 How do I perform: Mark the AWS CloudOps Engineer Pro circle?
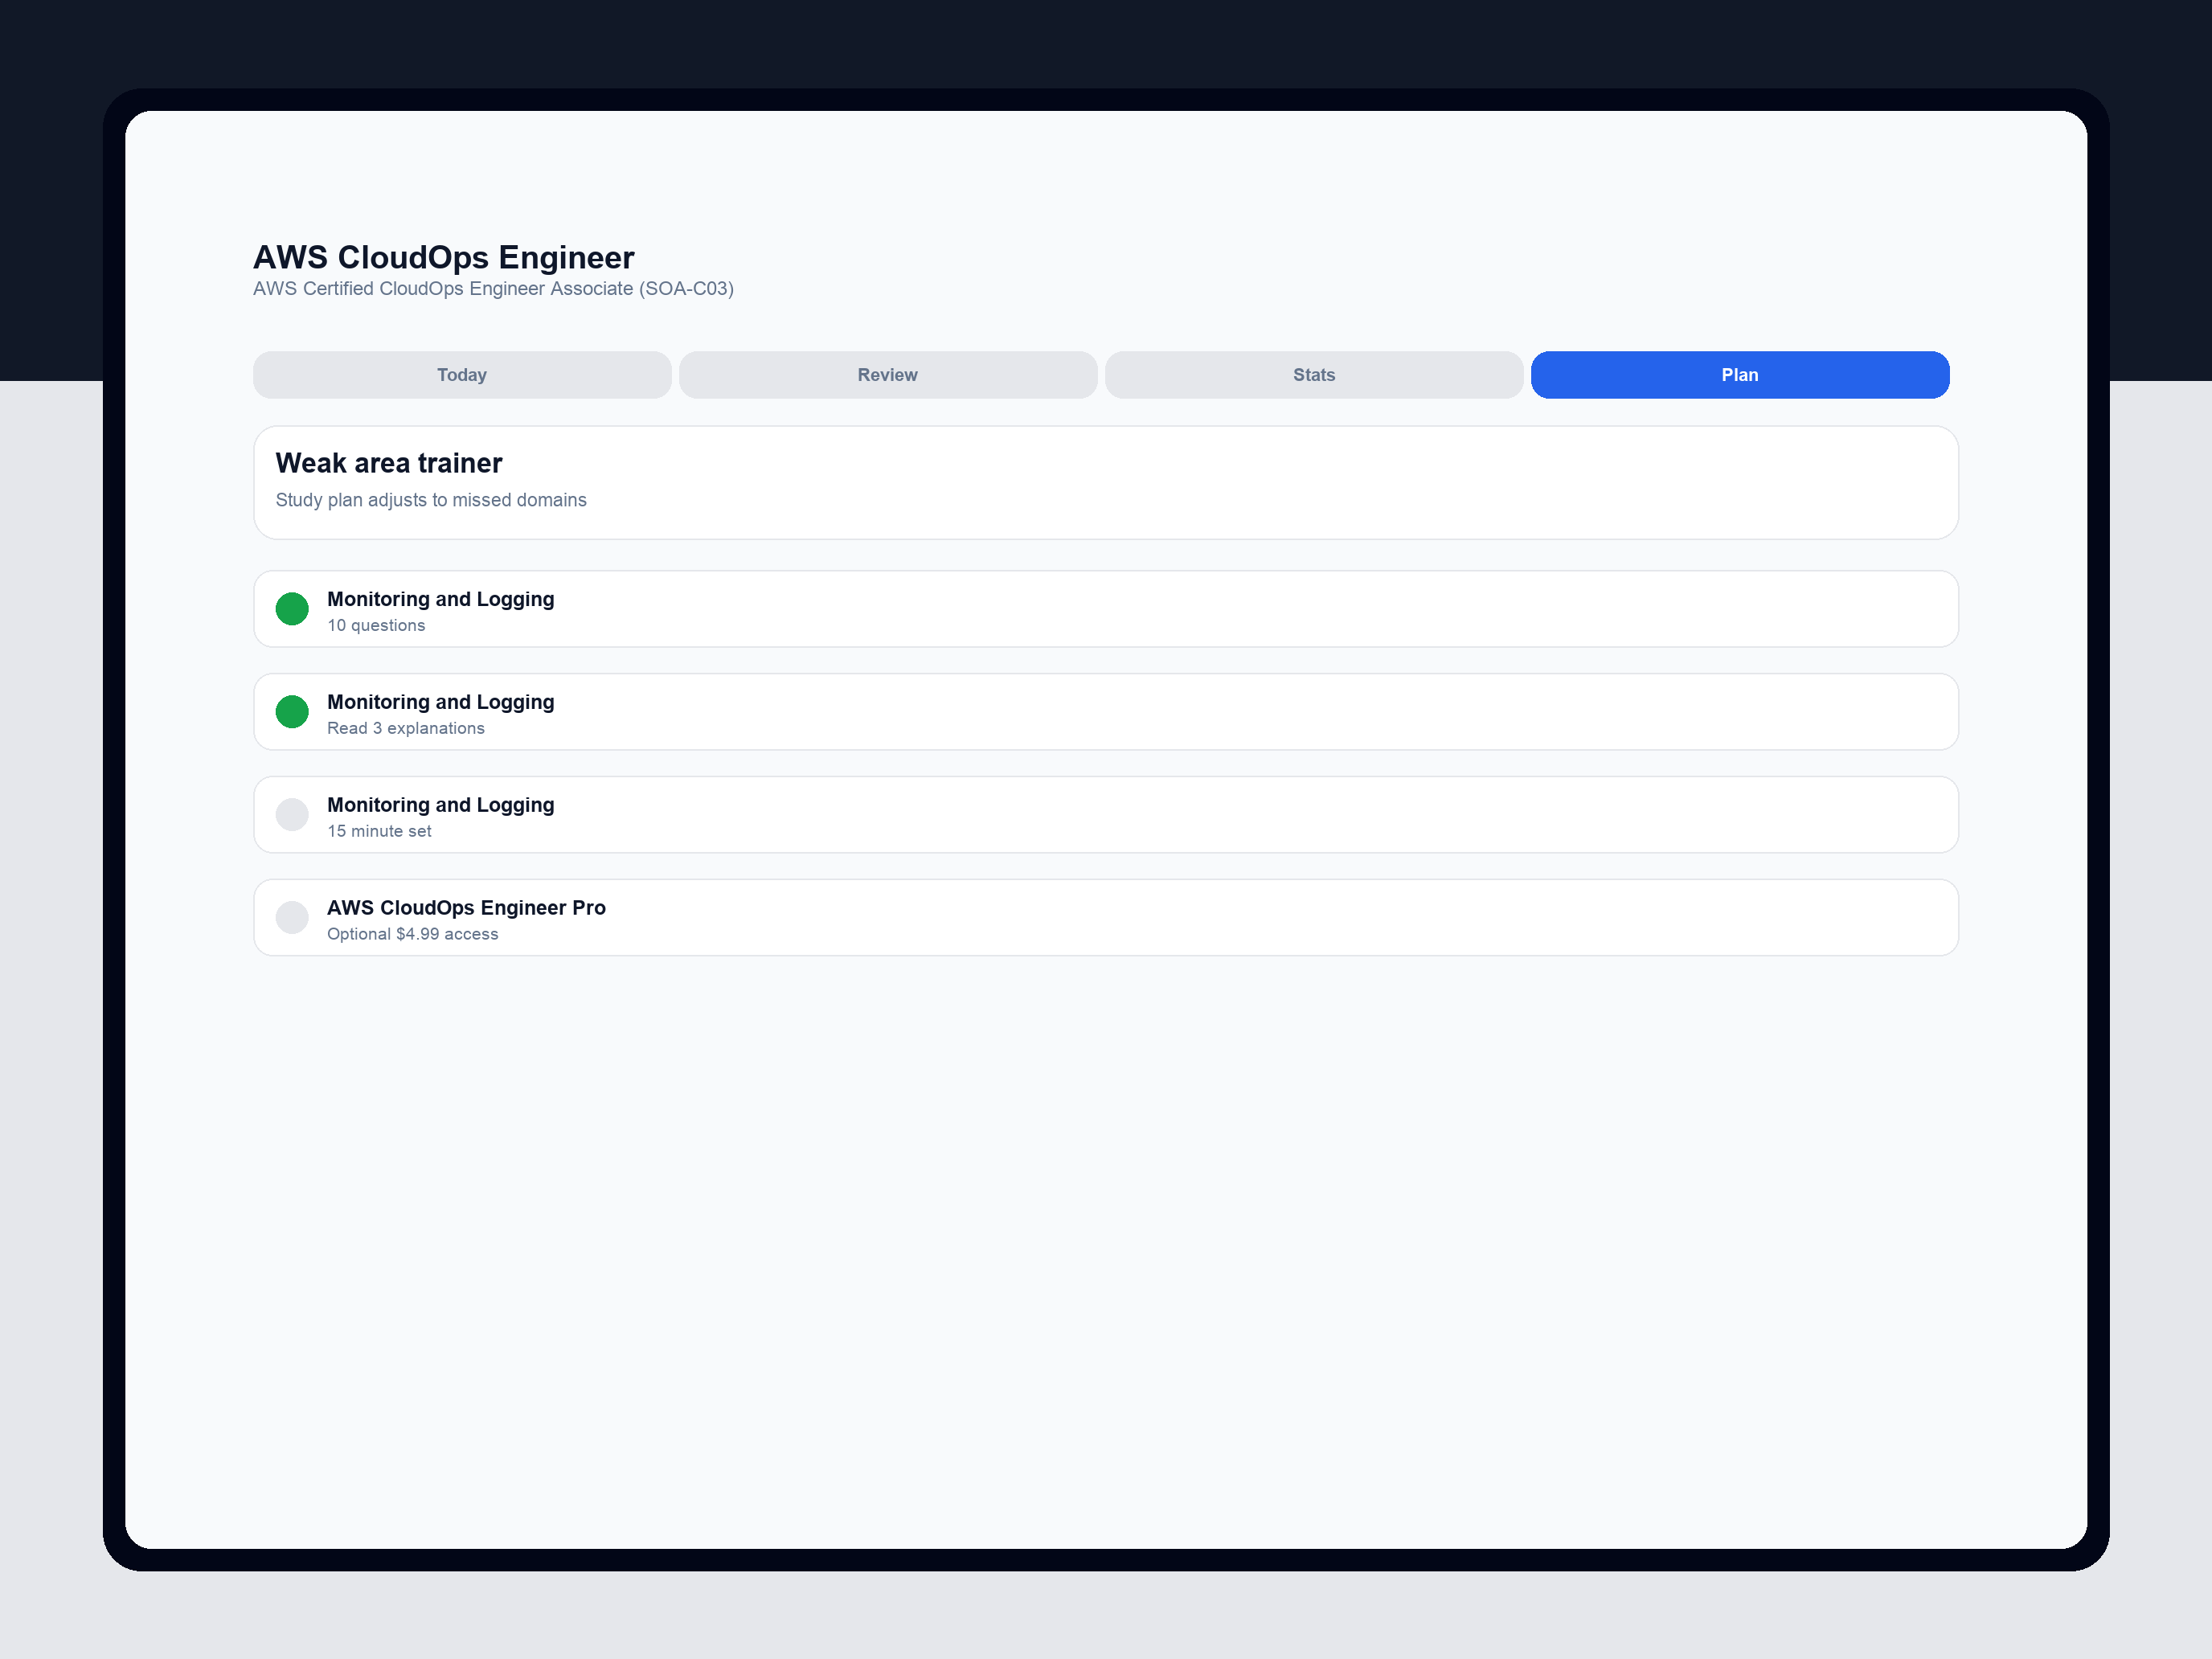point(292,918)
